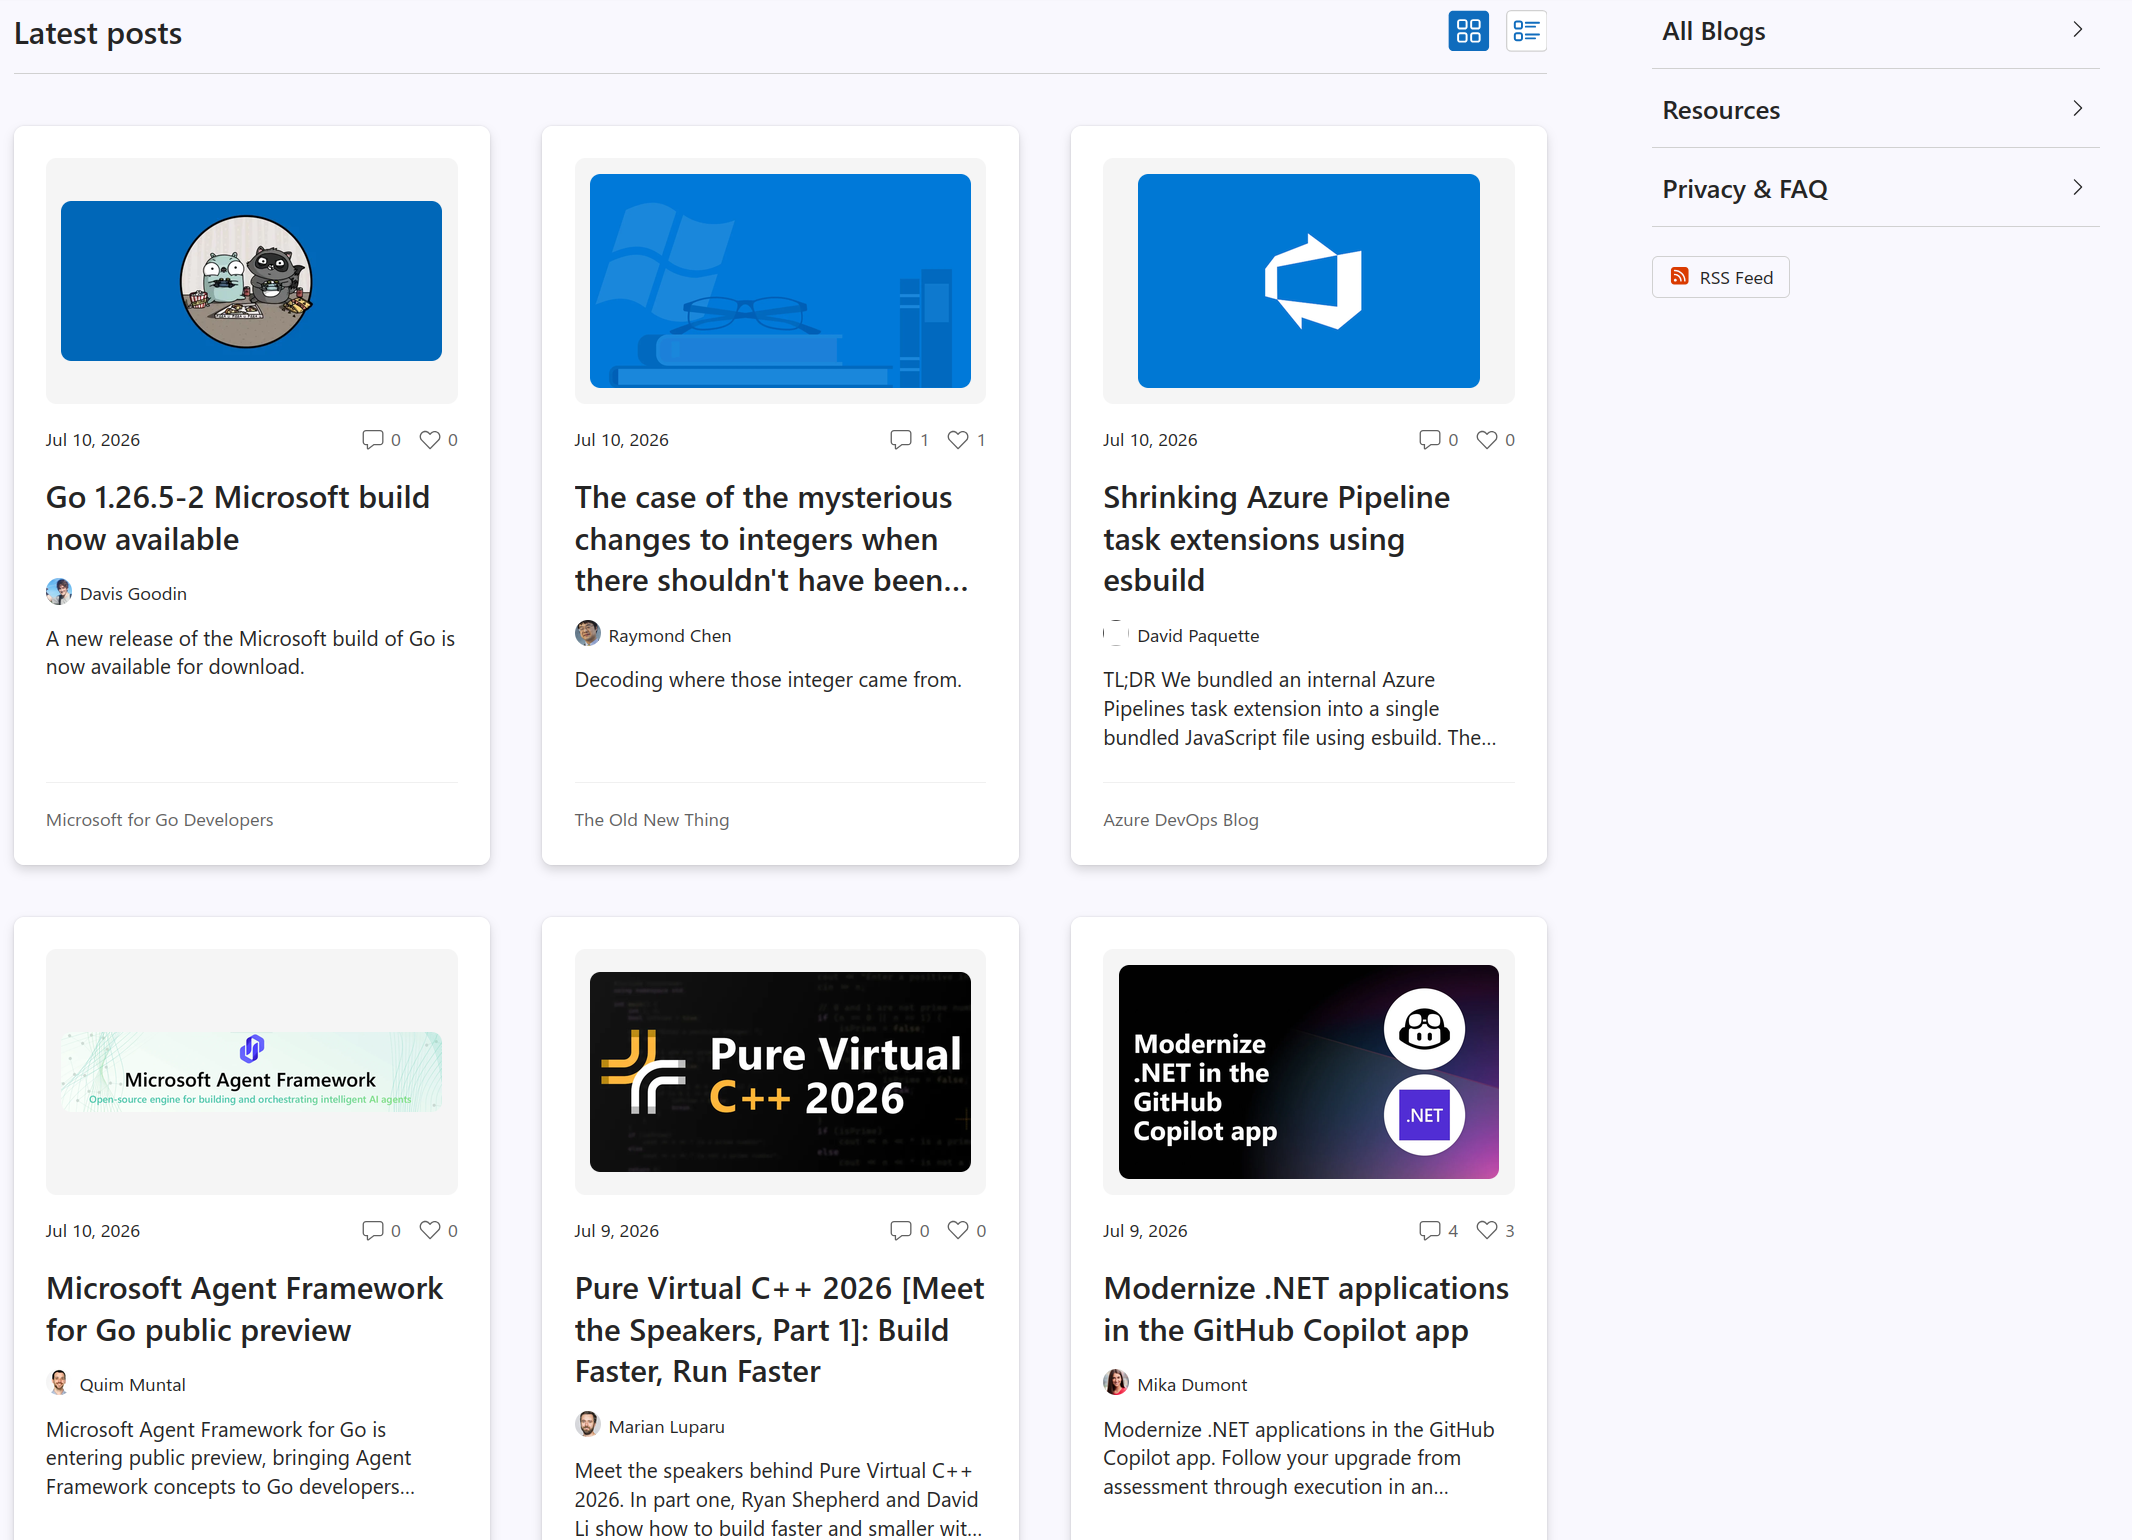Click 'A new release of the Microsoft build' summary
The image size is (2132, 1540).
[250, 652]
